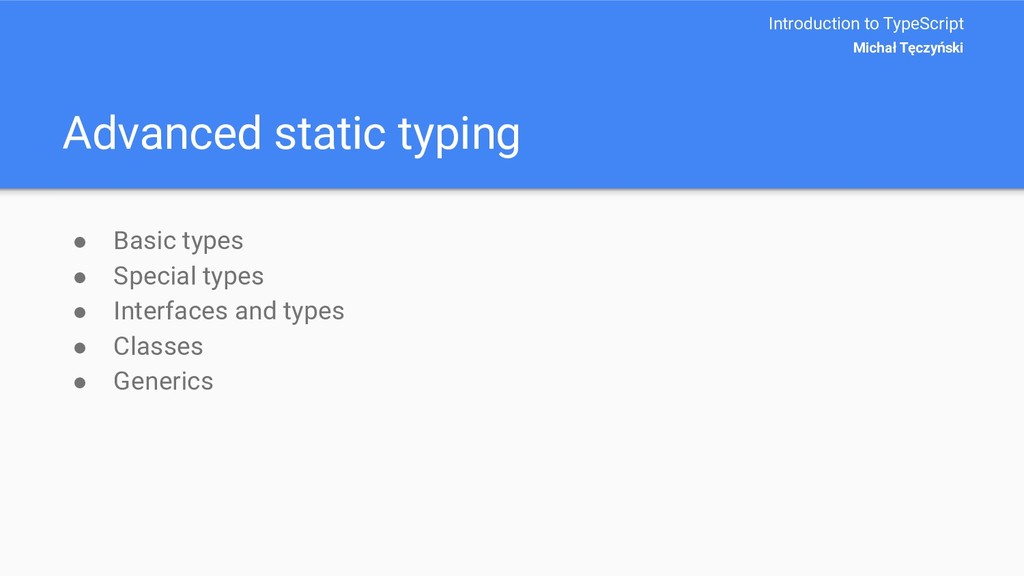Click the bullet dot beside Basic types
This screenshot has height=576, width=1024.
(80, 243)
